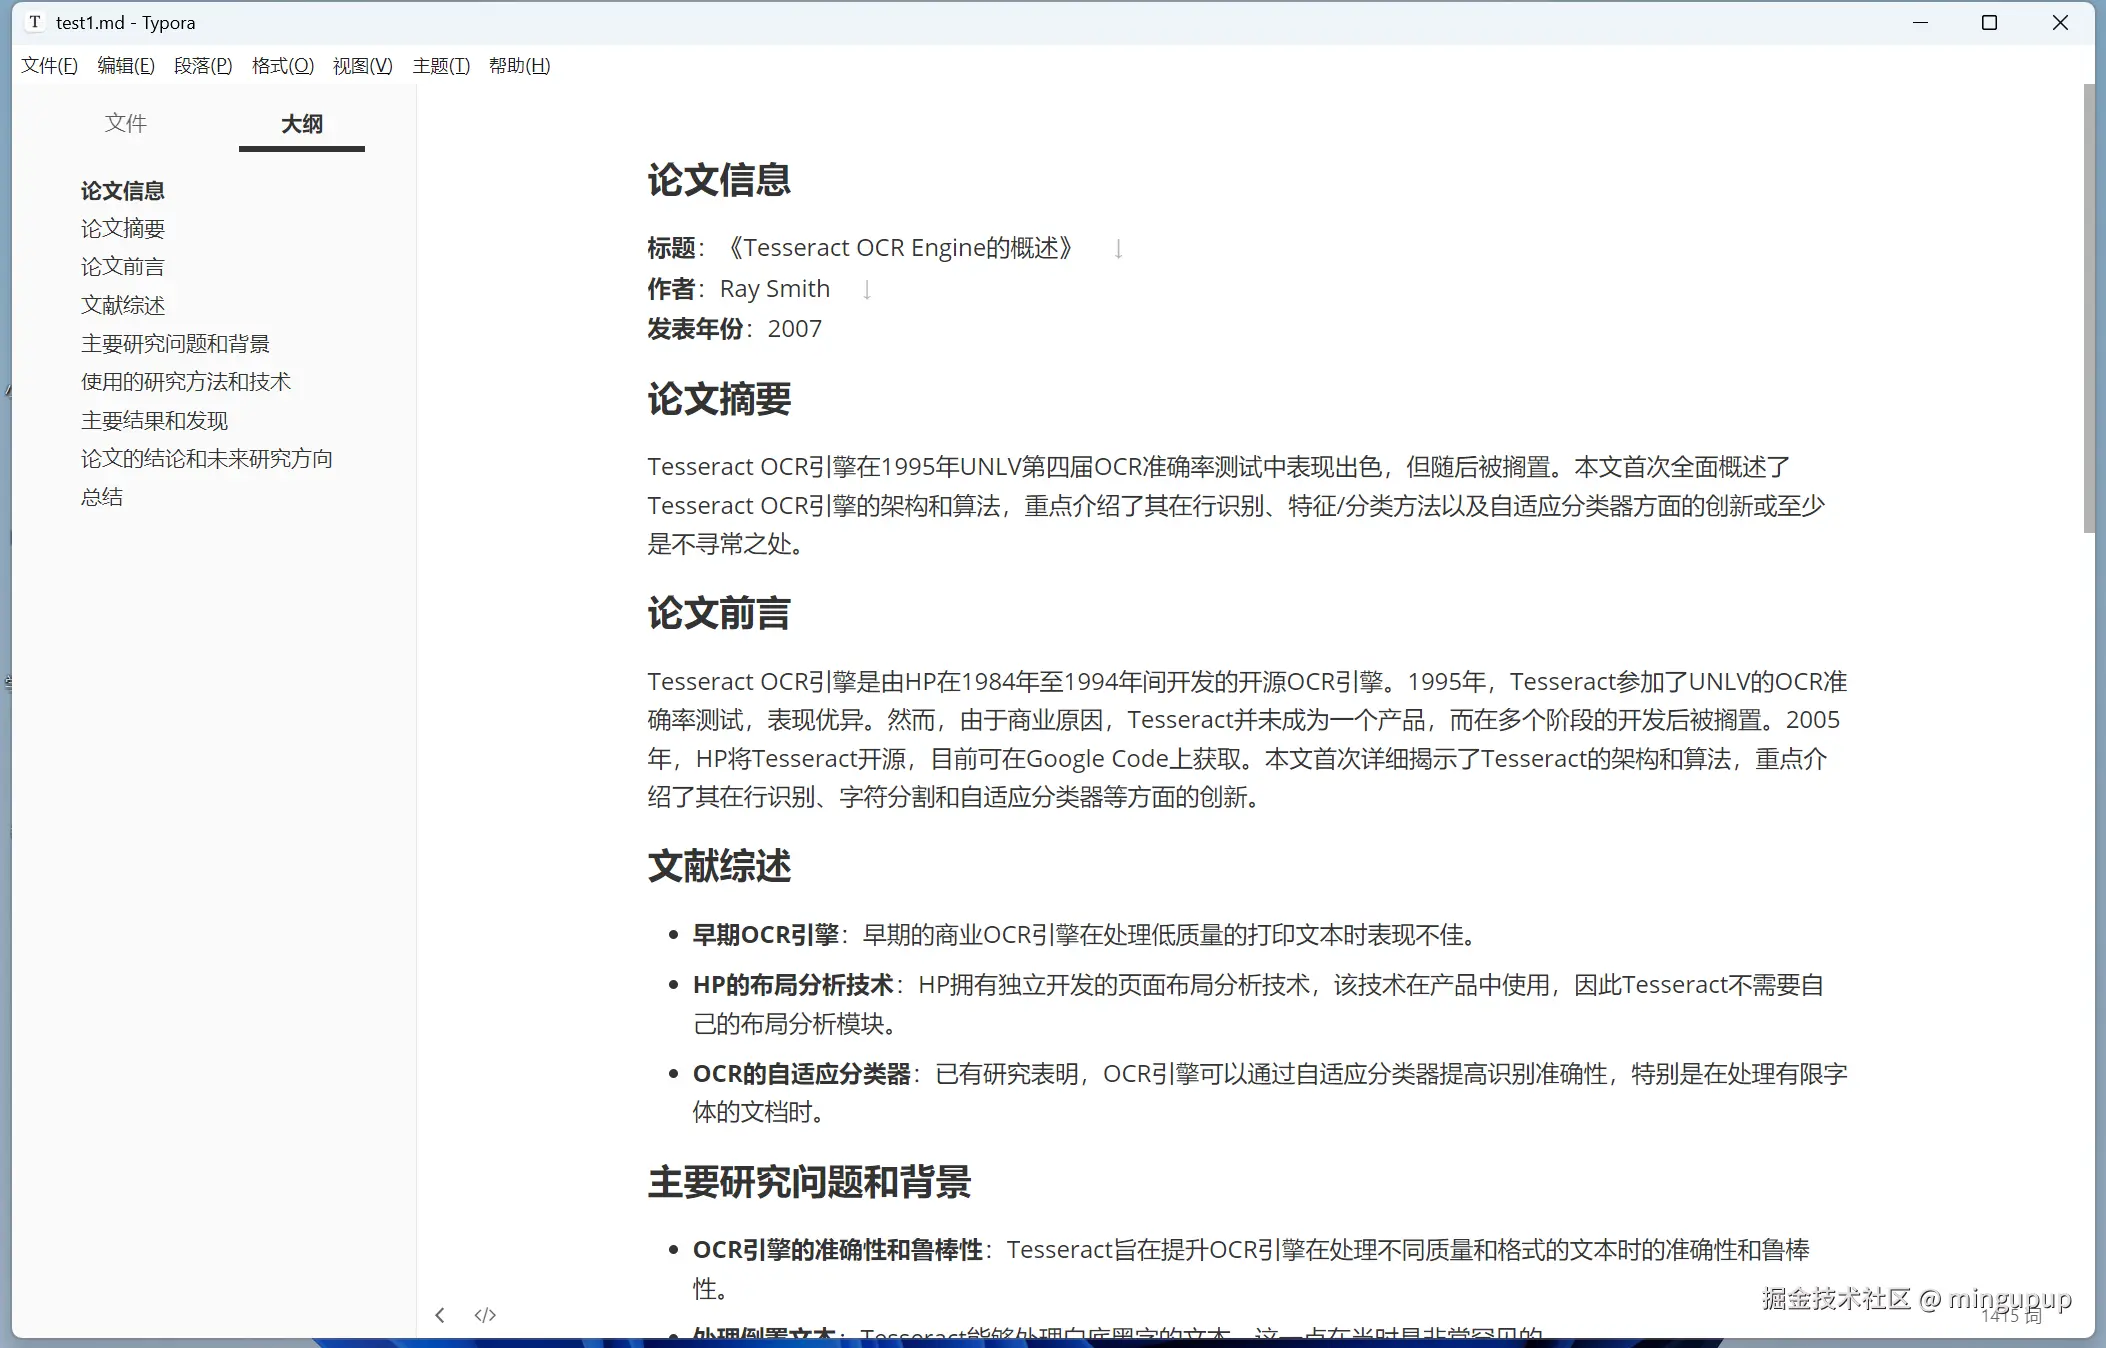Viewport: 2106px width, 1348px height.
Task: Open the 主题(T) menu
Action: coord(441,66)
